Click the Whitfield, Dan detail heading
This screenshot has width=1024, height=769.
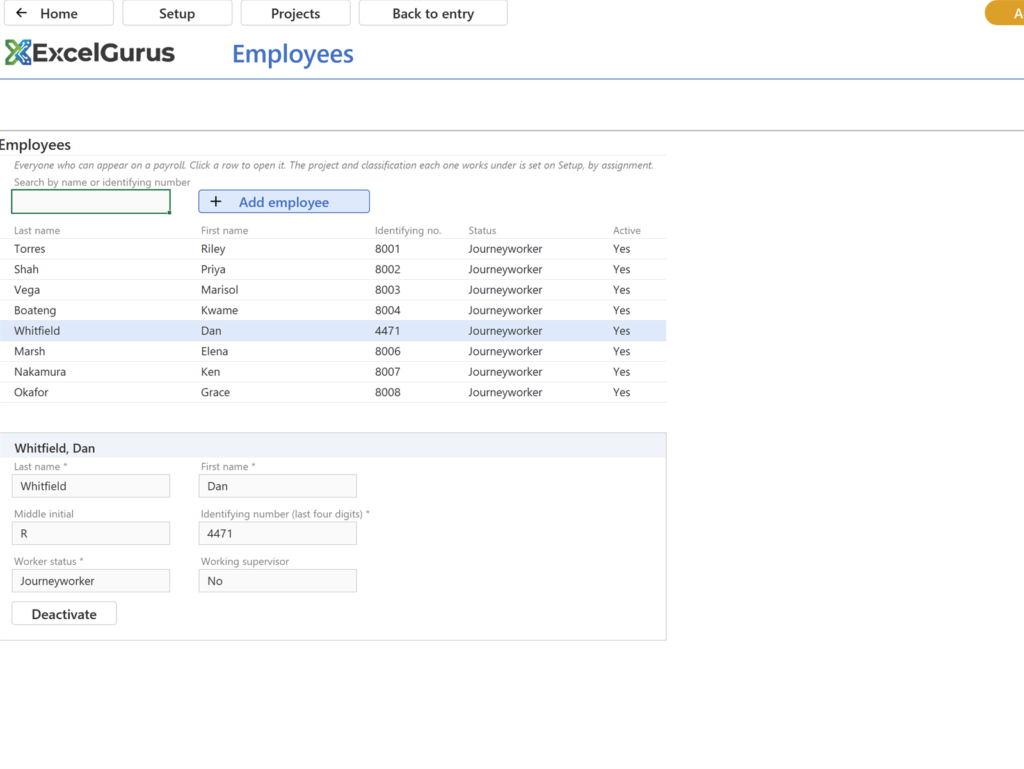point(55,448)
